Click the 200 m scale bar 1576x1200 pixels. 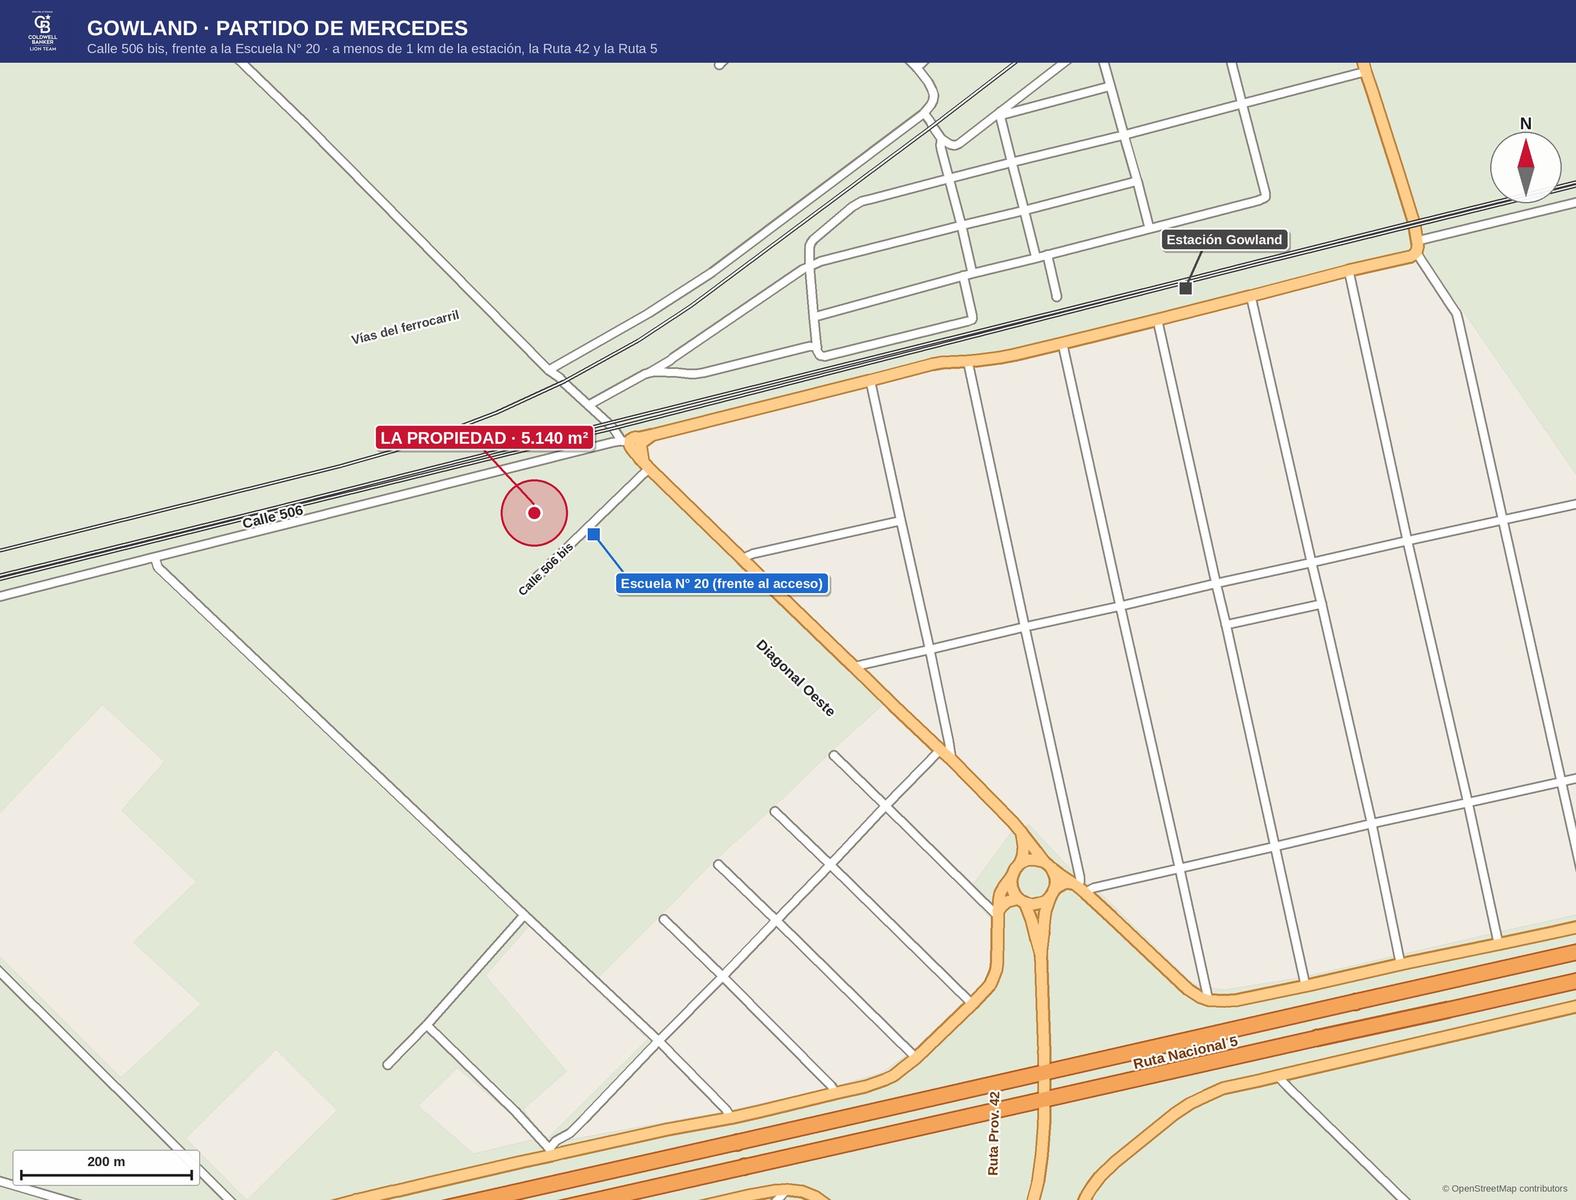pos(106,1168)
